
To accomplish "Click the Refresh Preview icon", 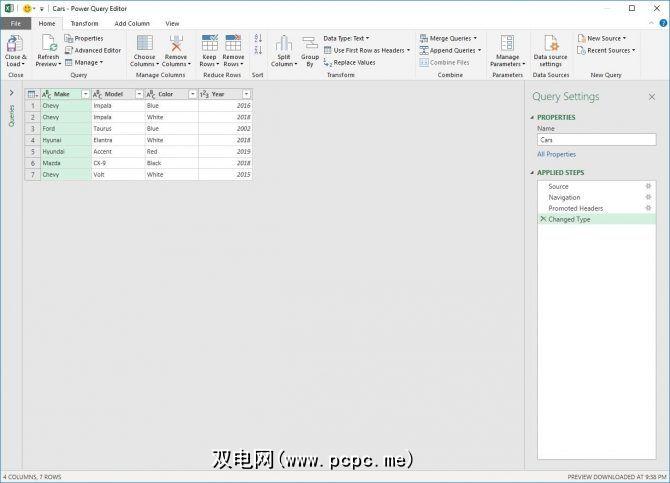I will click(x=48, y=43).
